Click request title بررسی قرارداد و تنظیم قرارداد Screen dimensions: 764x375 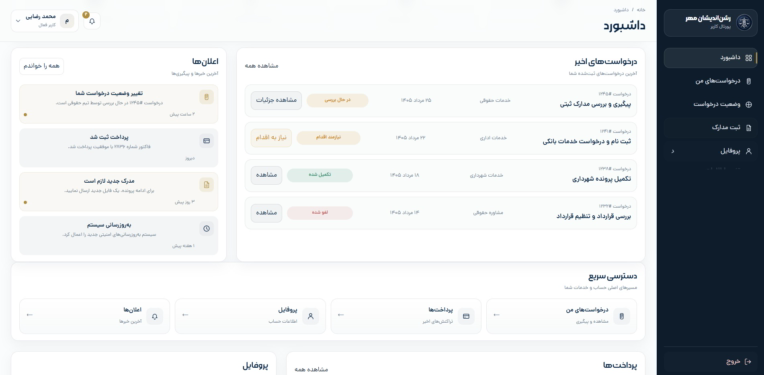pyautogui.click(x=593, y=216)
